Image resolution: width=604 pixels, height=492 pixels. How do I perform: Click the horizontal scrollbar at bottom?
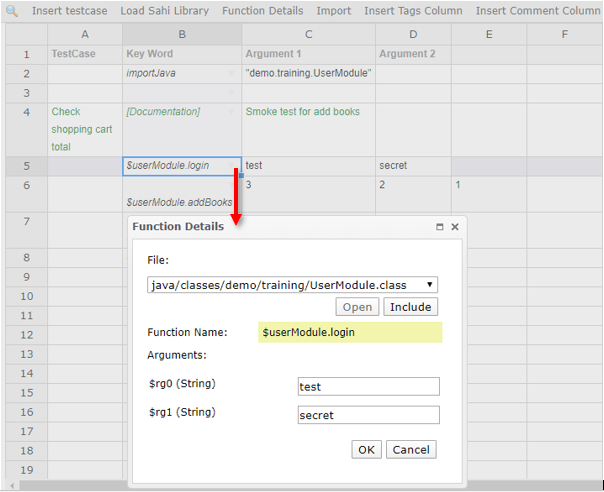pyautogui.click(x=300, y=485)
